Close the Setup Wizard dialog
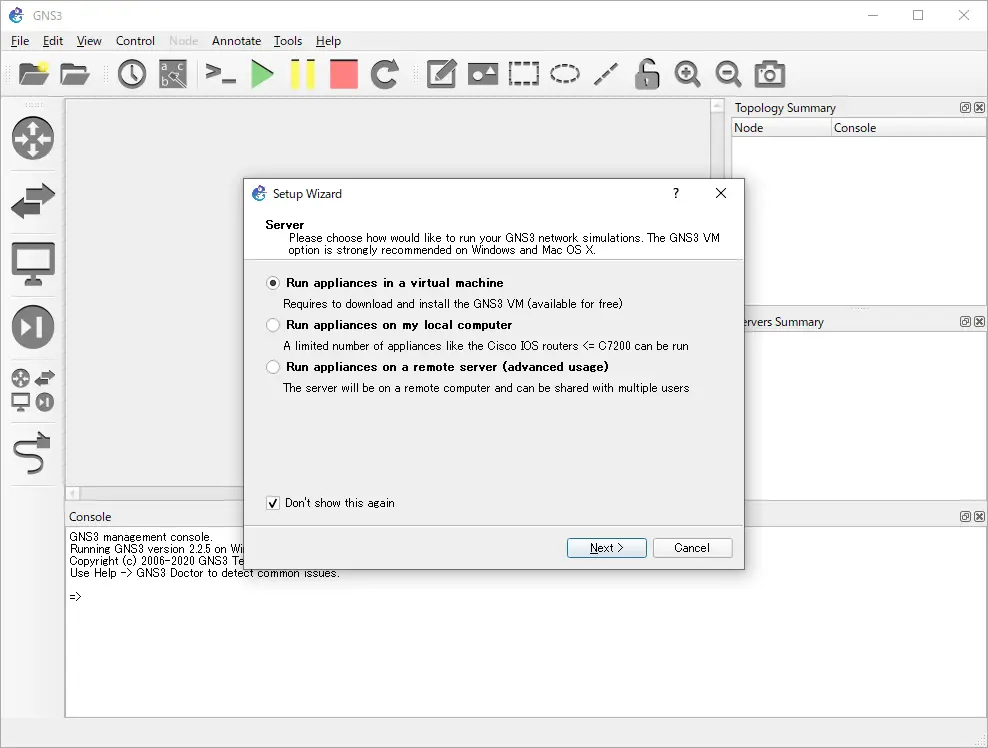Image resolution: width=988 pixels, height=748 pixels. tap(721, 193)
